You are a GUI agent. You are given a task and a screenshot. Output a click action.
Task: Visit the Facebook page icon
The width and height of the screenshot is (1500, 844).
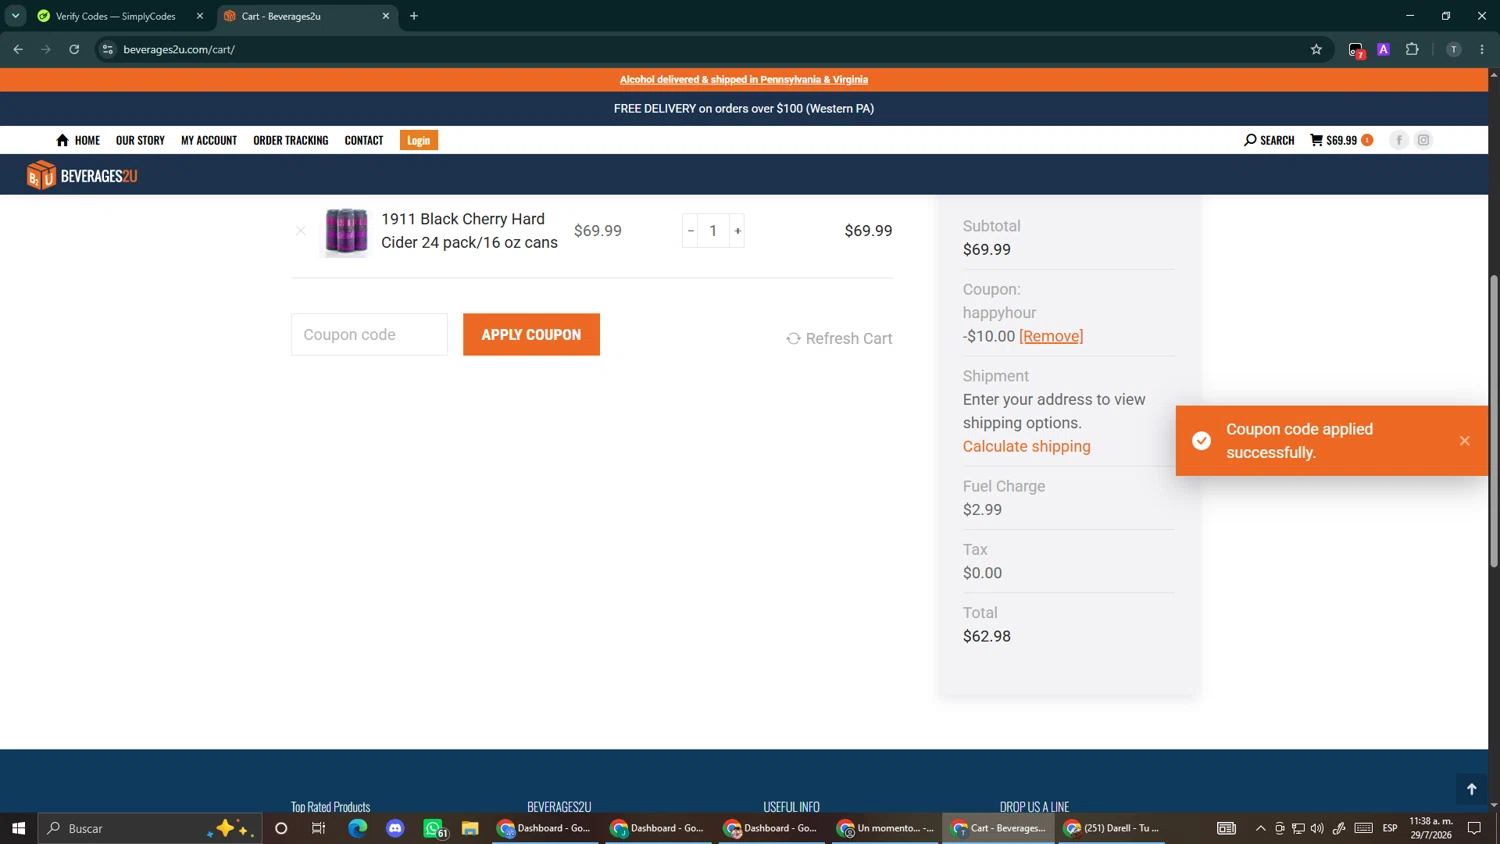click(x=1399, y=140)
